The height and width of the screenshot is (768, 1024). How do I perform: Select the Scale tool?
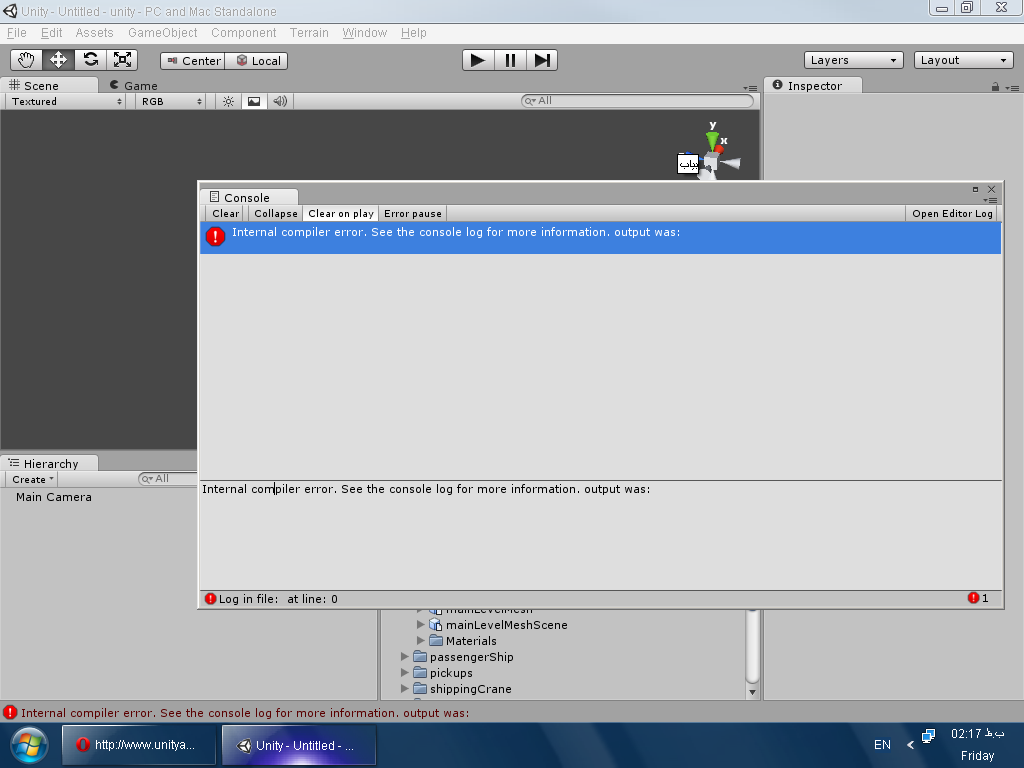point(122,60)
